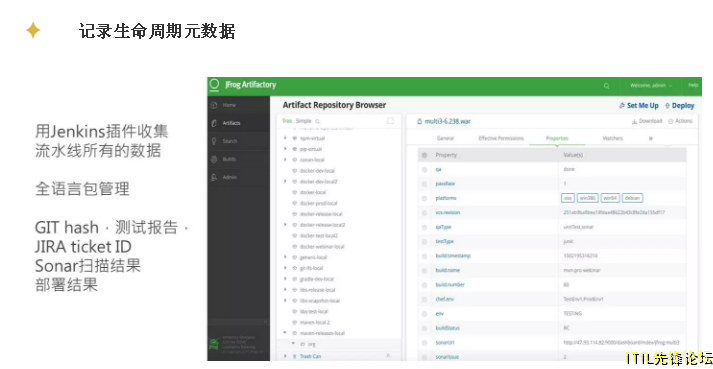Switch browser to Simple view

click(x=304, y=121)
